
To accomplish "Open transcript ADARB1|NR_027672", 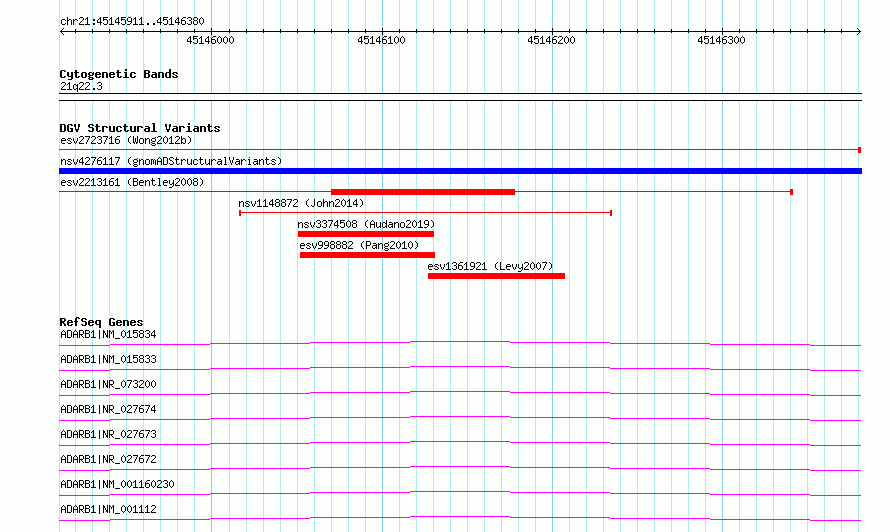I will (x=108, y=459).
